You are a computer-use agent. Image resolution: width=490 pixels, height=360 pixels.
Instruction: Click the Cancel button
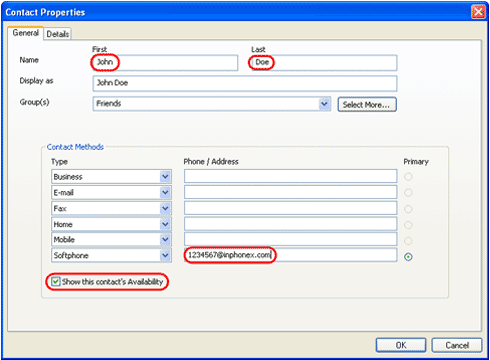tap(457, 345)
